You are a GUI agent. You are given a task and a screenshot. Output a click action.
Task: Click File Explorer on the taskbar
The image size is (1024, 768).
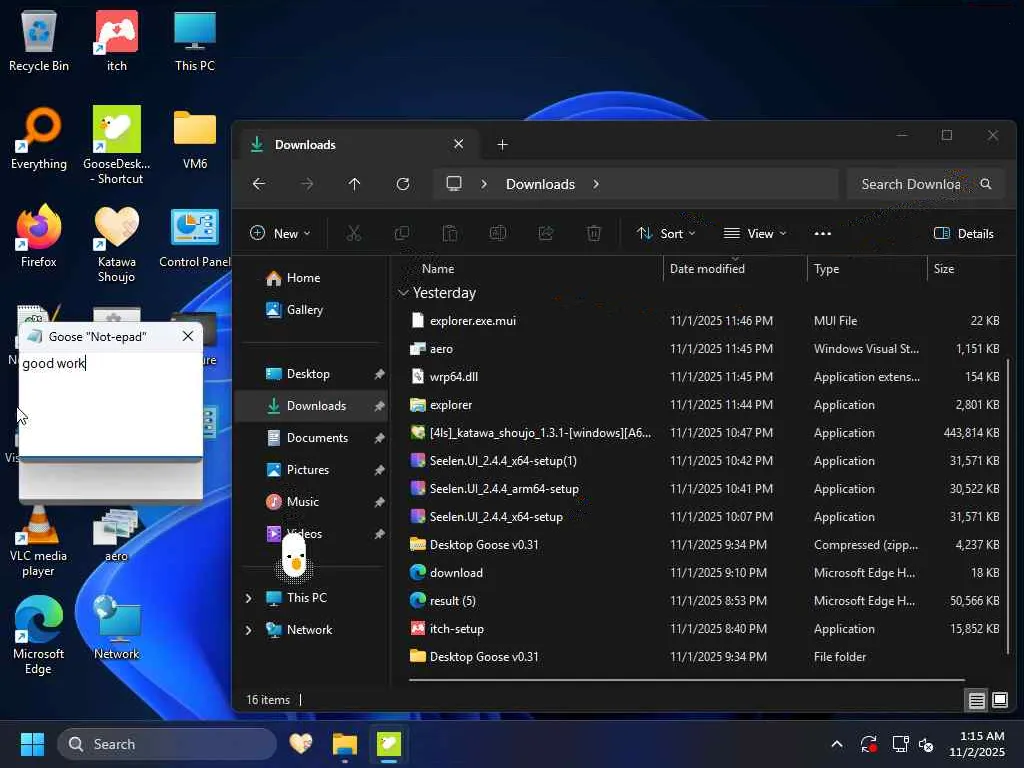pos(345,744)
